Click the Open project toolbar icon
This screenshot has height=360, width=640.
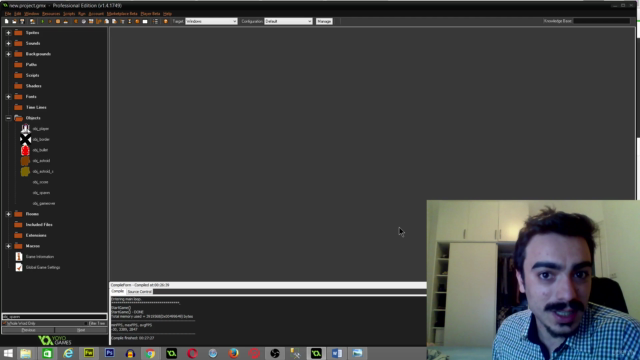click(14, 21)
